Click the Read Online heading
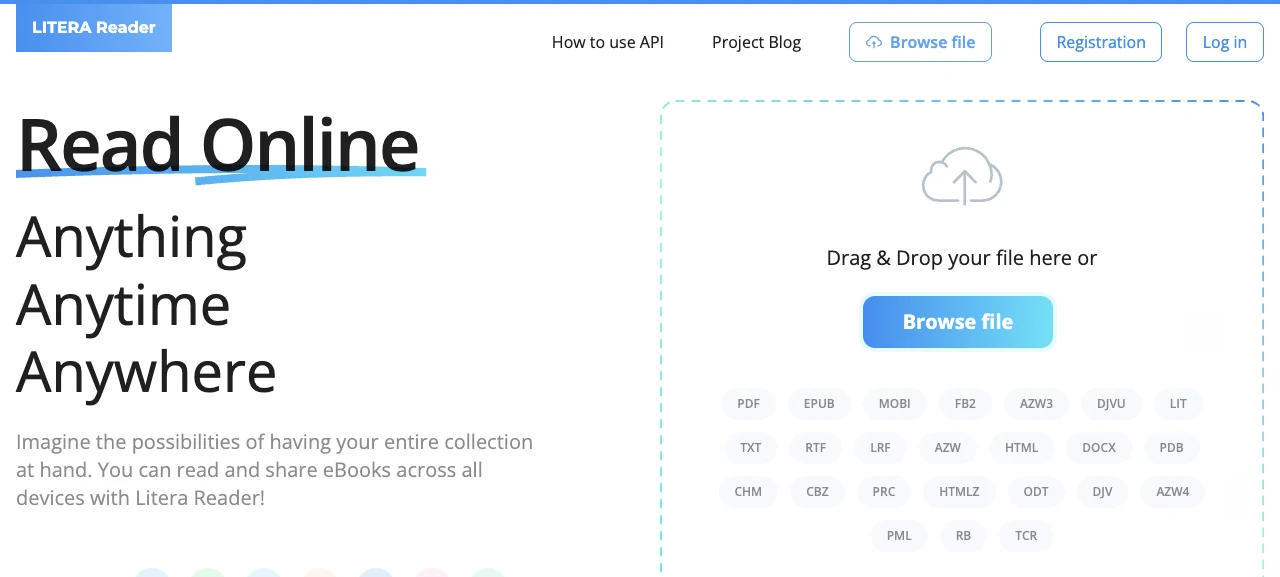Viewport: 1280px width, 577px height. 218,145
